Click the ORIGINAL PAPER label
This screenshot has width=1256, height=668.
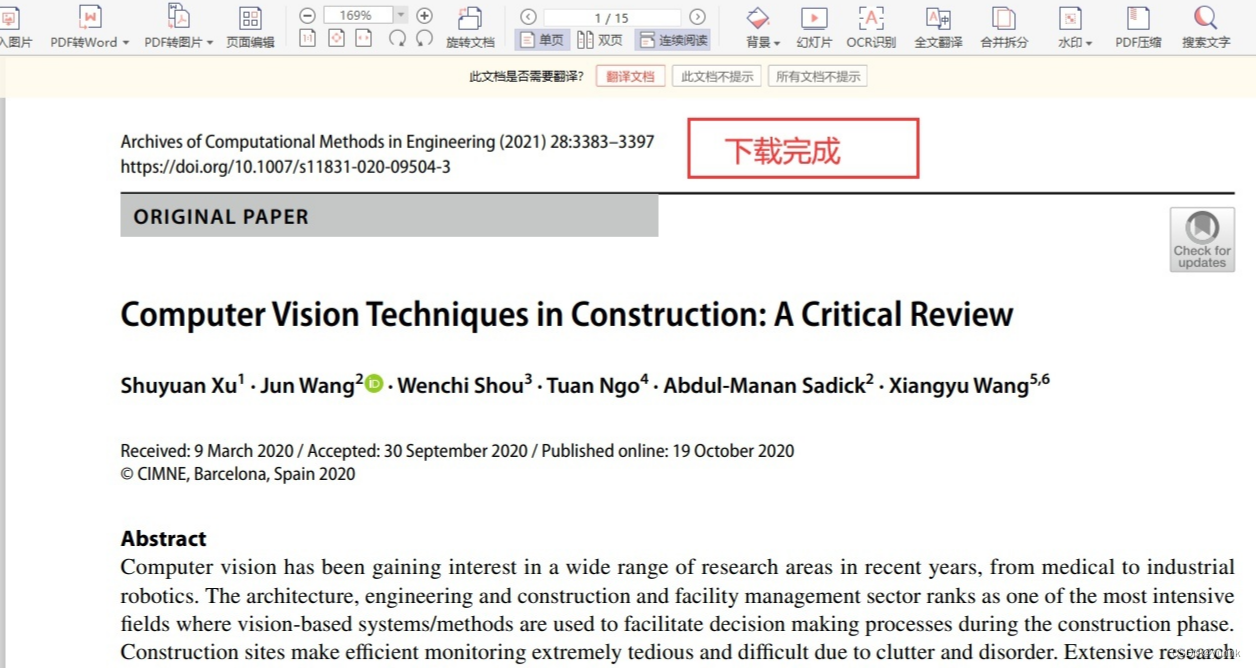(x=221, y=217)
